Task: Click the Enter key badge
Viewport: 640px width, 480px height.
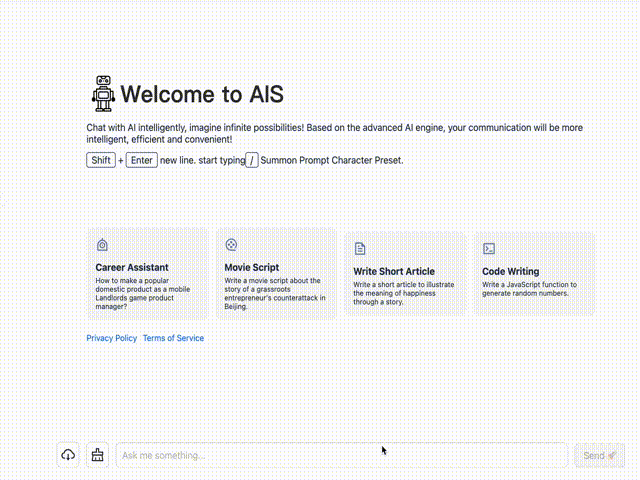Action: click(142, 160)
